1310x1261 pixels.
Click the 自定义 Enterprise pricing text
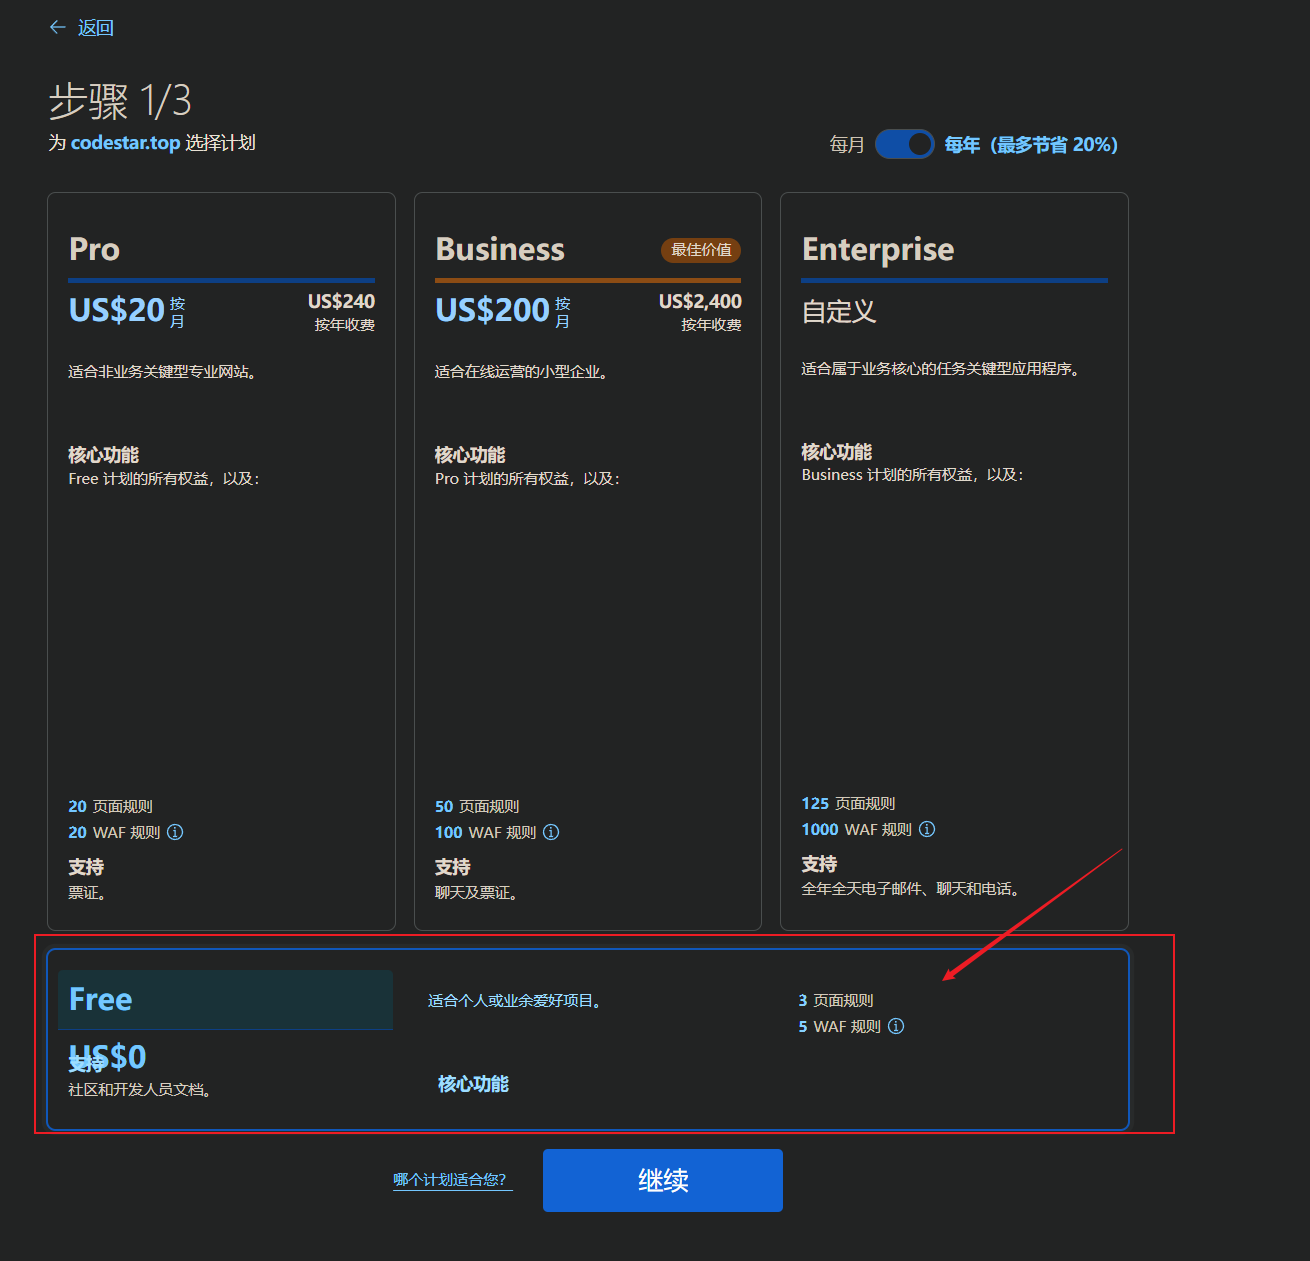(x=839, y=312)
